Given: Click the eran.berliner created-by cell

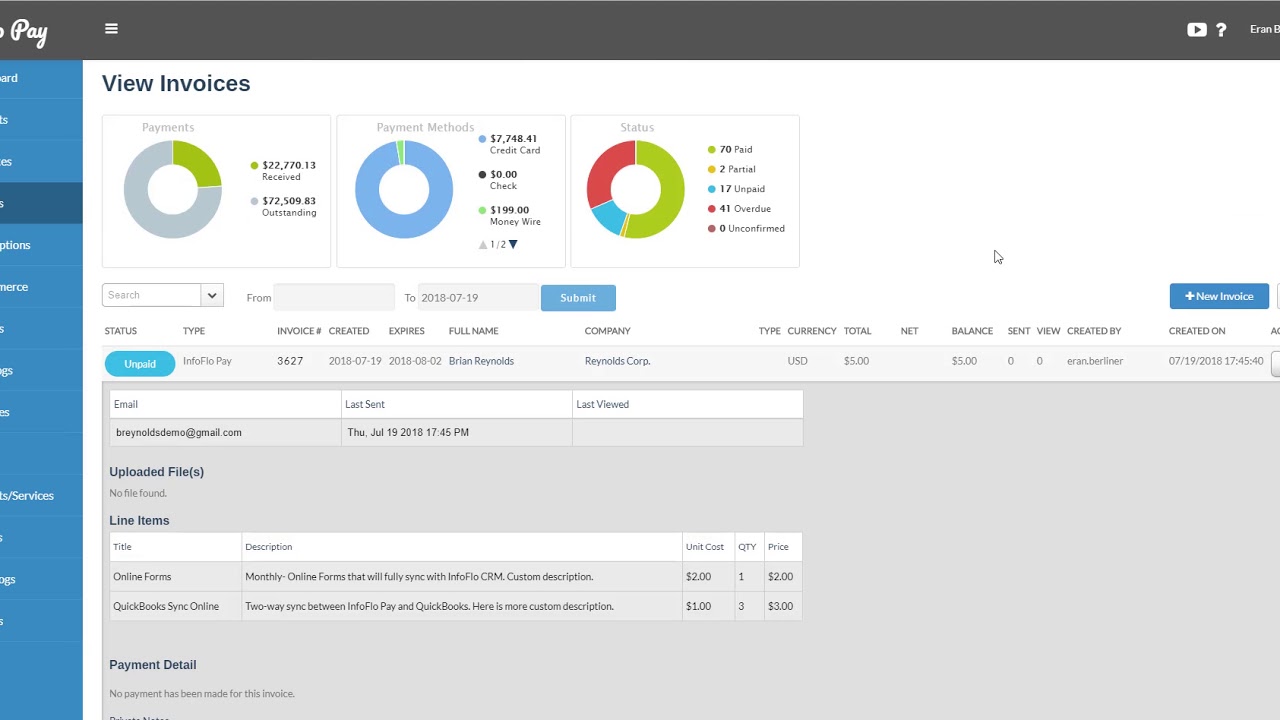Looking at the screenshot, I should [x=1095, y=361].
